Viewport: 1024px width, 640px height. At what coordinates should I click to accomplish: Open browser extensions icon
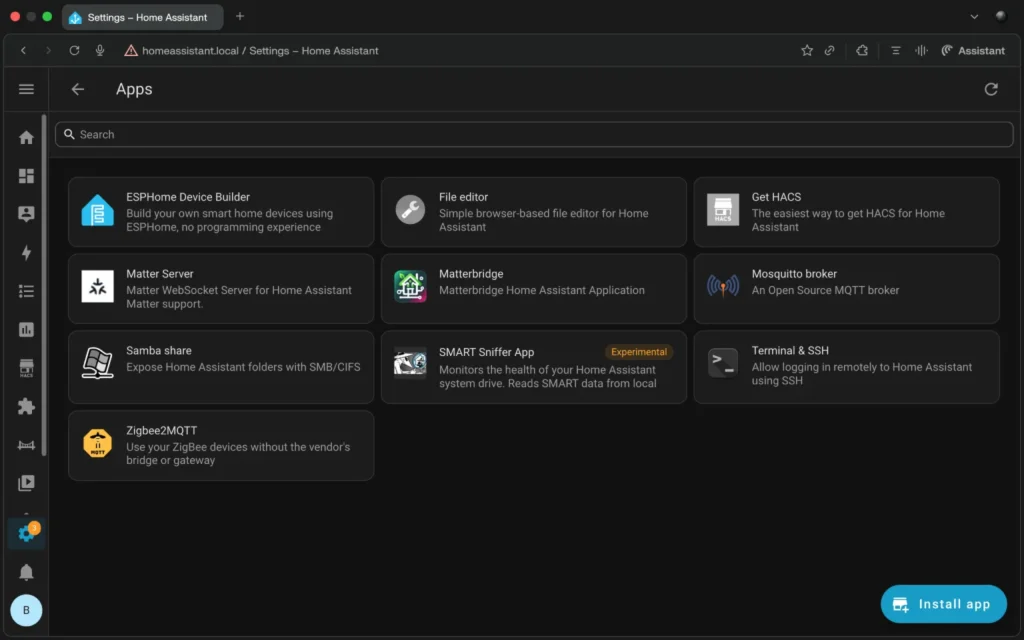tap(862, 50)
